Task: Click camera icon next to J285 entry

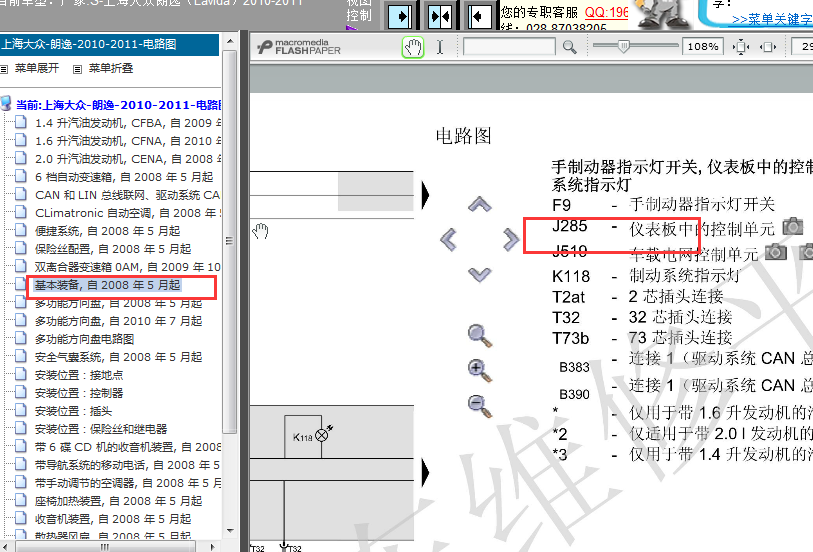Action: pos(793,226)
